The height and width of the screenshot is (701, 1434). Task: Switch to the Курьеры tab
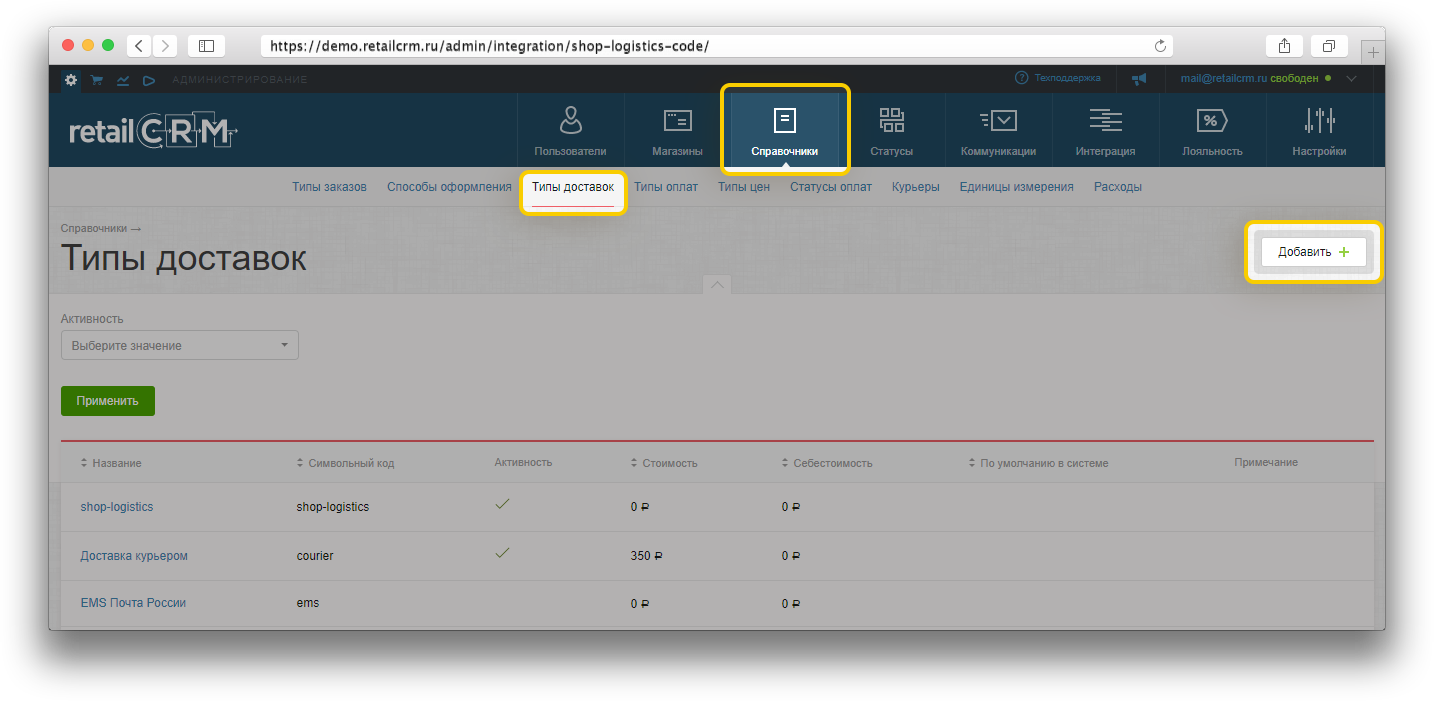point(915,187)
